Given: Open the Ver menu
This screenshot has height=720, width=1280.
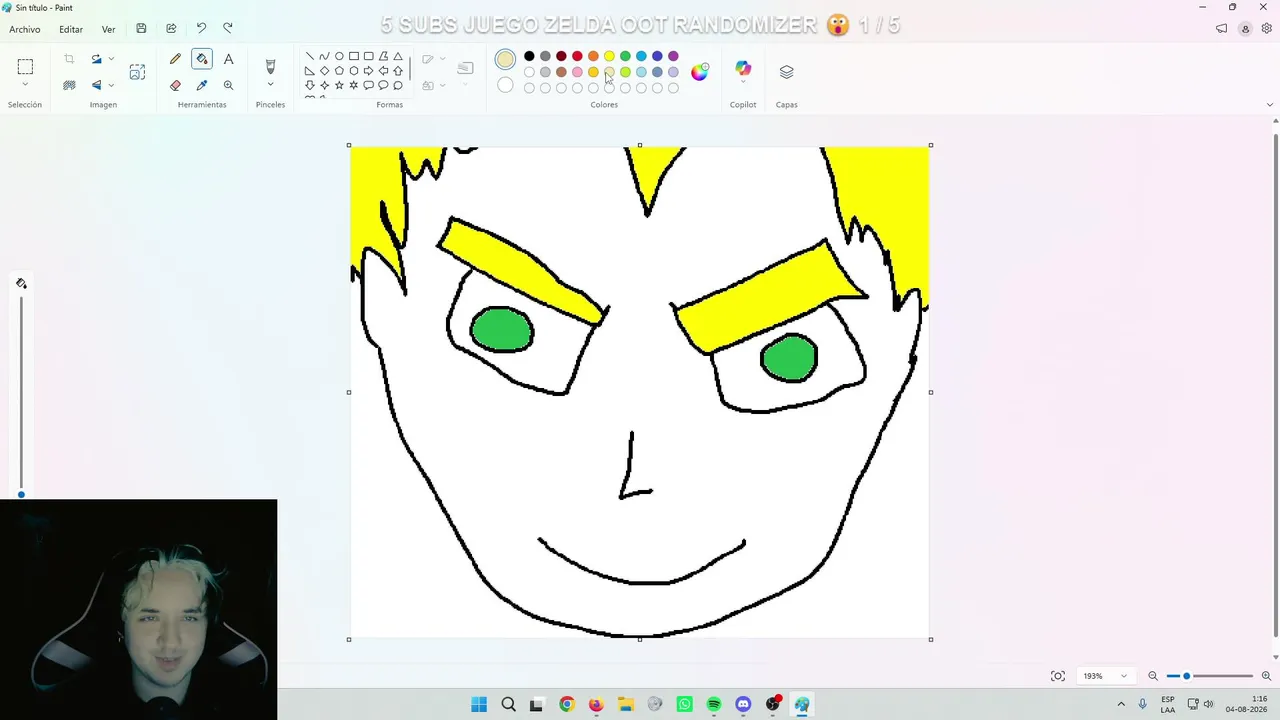Looking at the screenshot, I should [108, 29].
